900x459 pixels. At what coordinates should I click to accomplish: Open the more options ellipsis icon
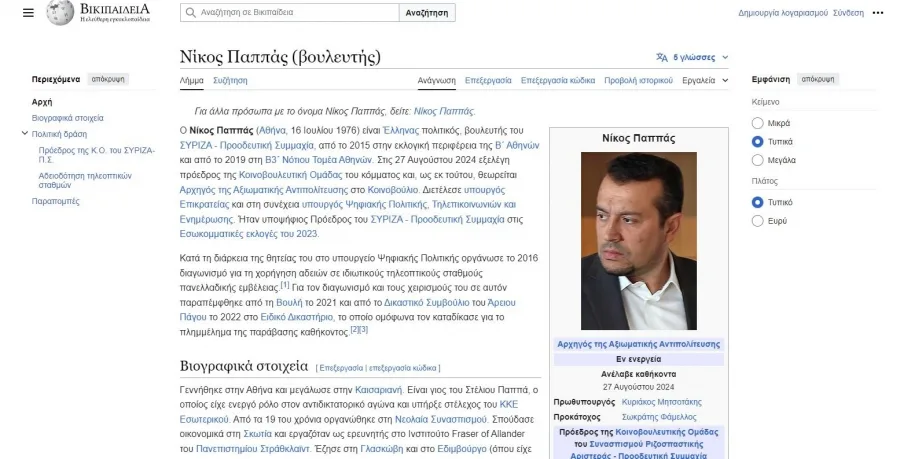click(x=878, y=13)
